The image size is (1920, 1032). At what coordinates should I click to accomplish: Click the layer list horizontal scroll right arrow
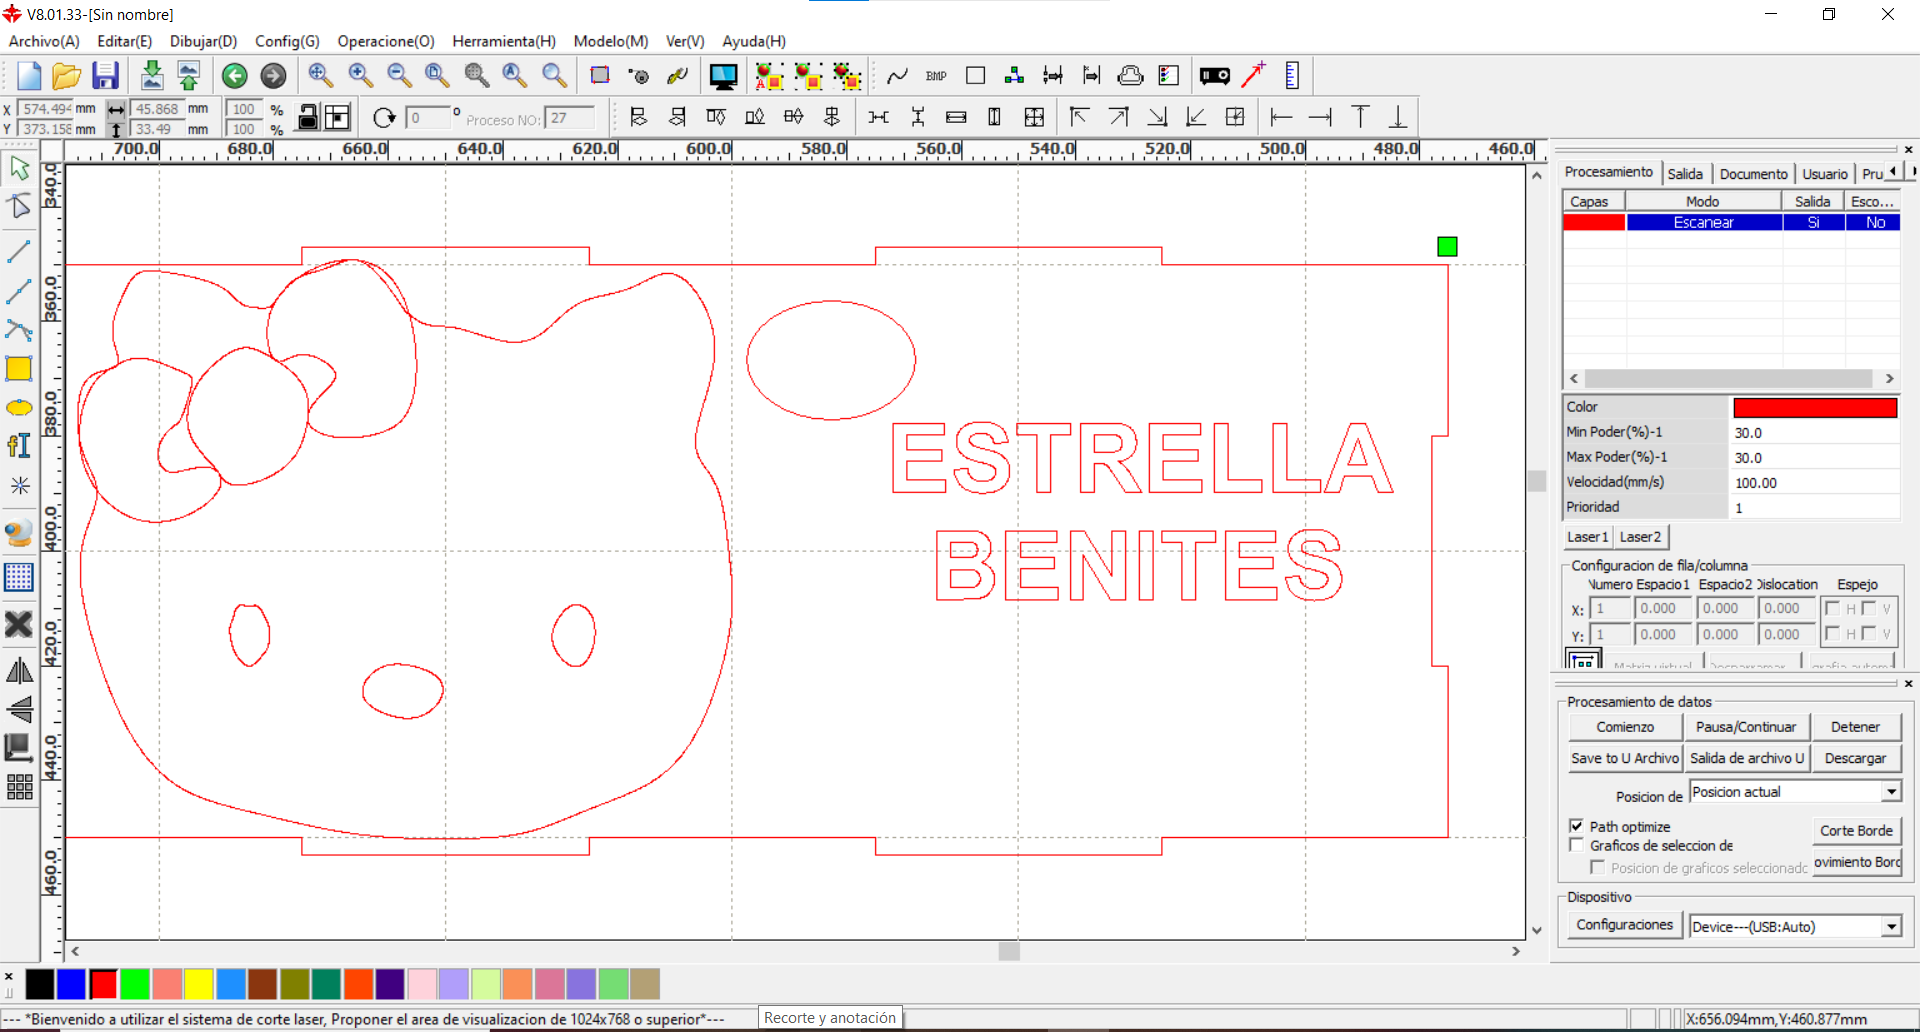1889,378
